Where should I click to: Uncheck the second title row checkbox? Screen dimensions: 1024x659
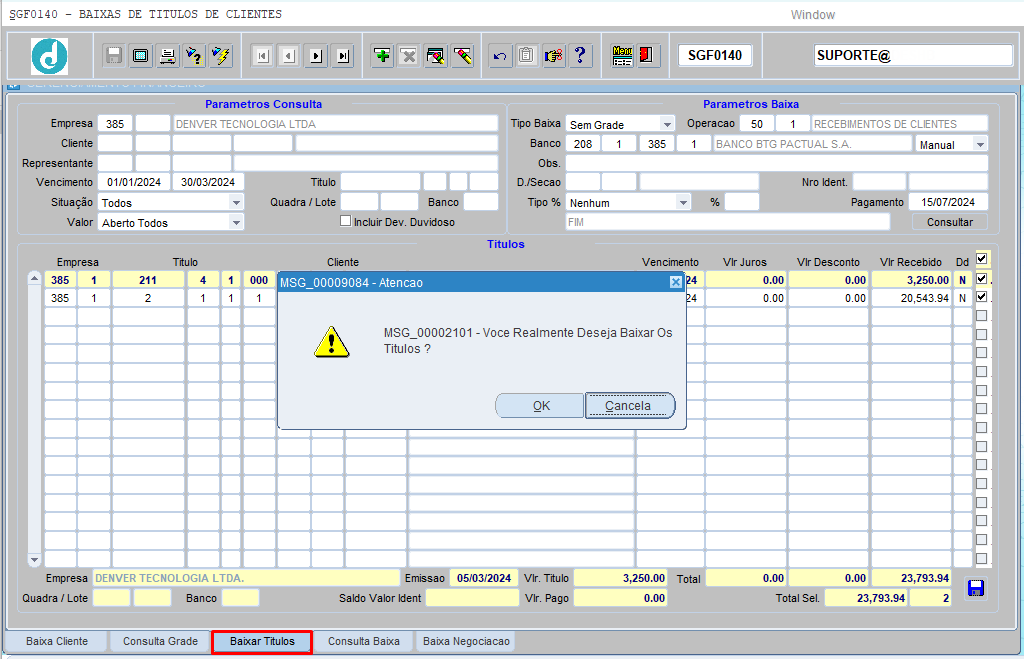981,297
